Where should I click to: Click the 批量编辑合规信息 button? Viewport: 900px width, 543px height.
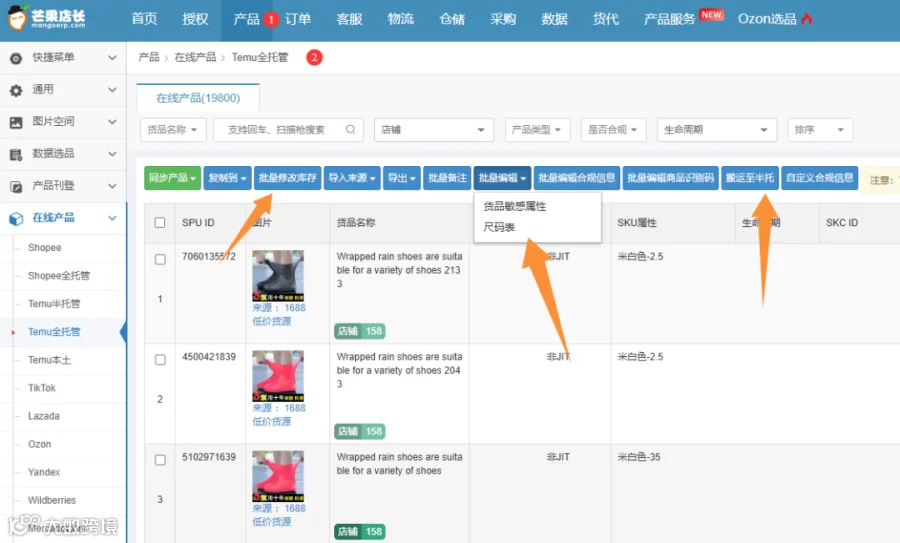(x=577, y=178)
